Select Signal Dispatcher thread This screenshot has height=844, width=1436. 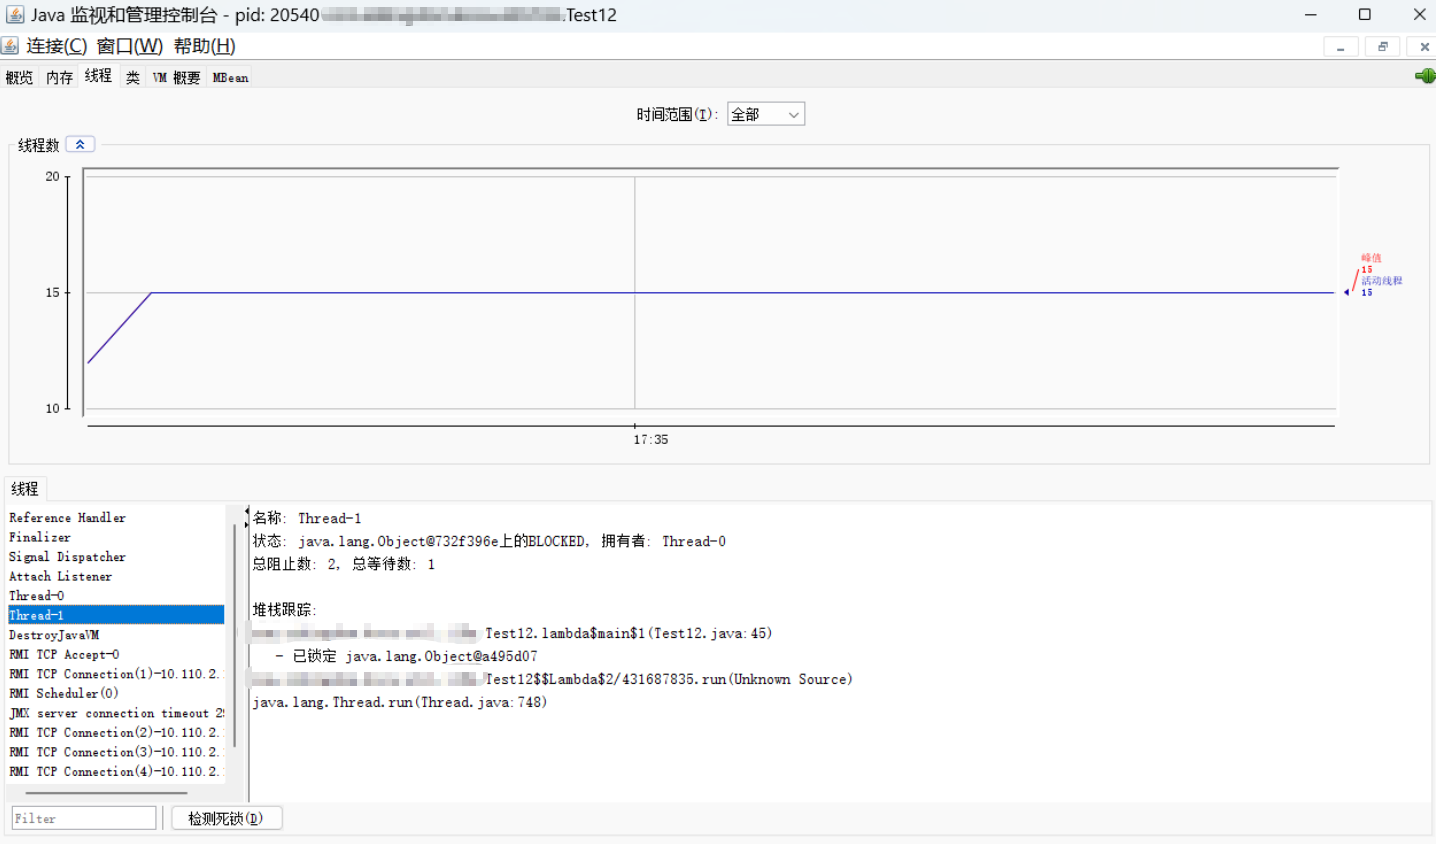coord(116,557)
